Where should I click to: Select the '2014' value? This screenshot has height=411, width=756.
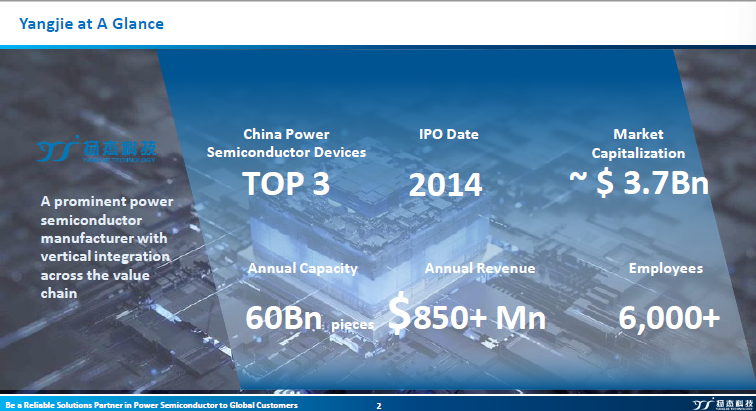(445, 185)
